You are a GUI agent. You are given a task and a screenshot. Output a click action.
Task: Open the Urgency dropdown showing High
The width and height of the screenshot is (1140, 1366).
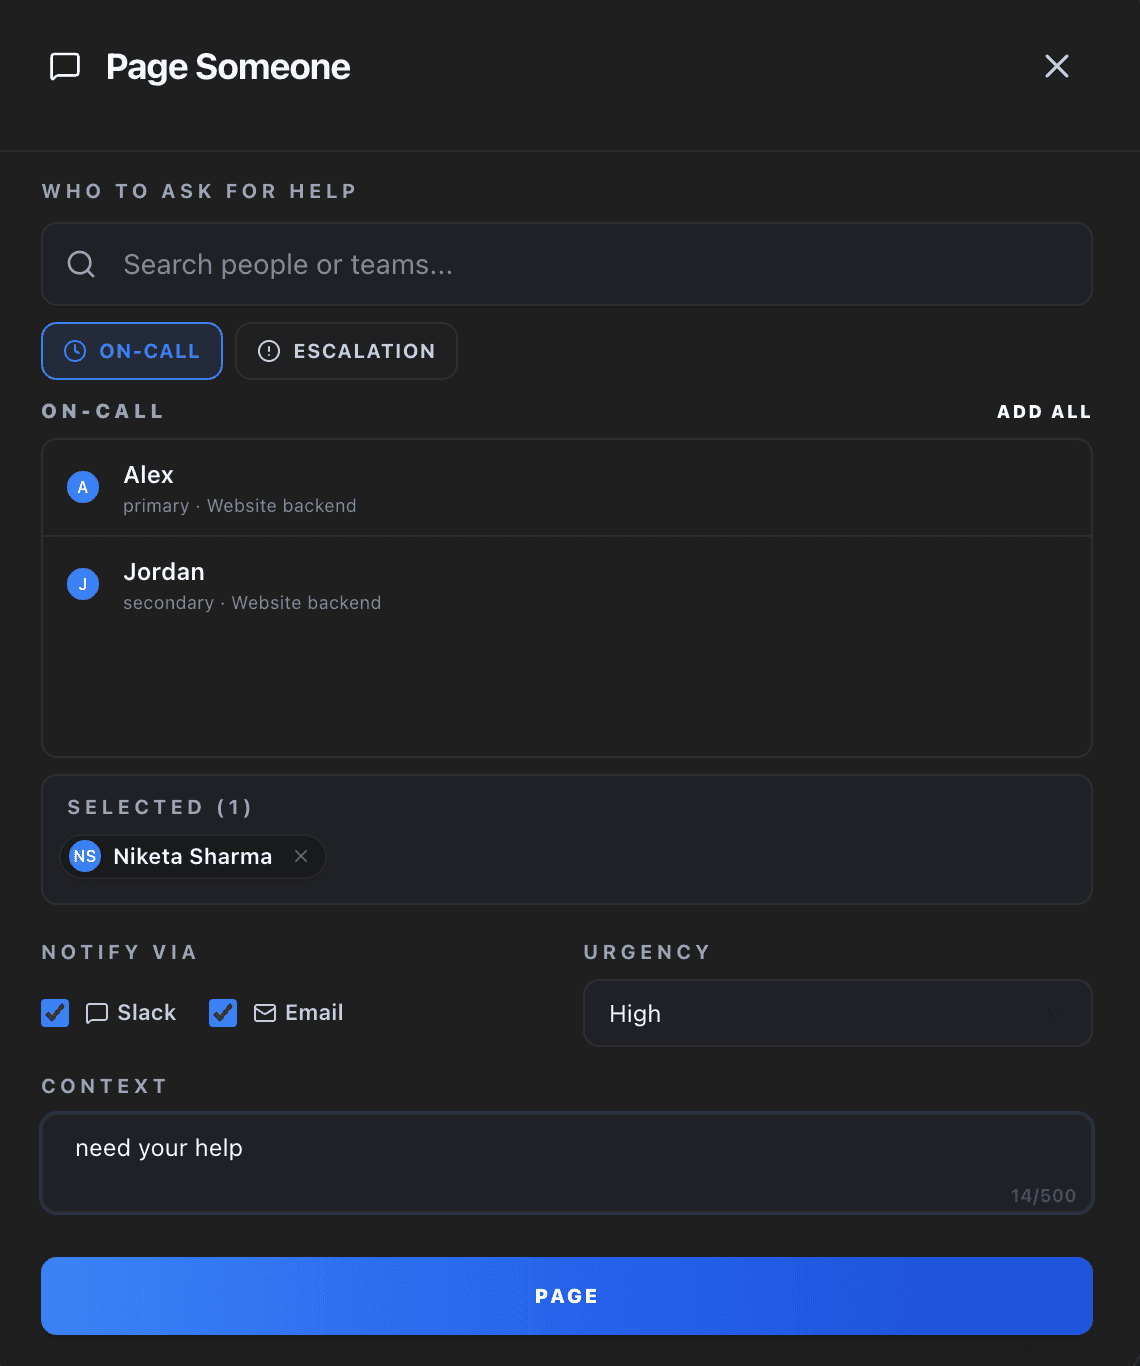coord(837,1013)
